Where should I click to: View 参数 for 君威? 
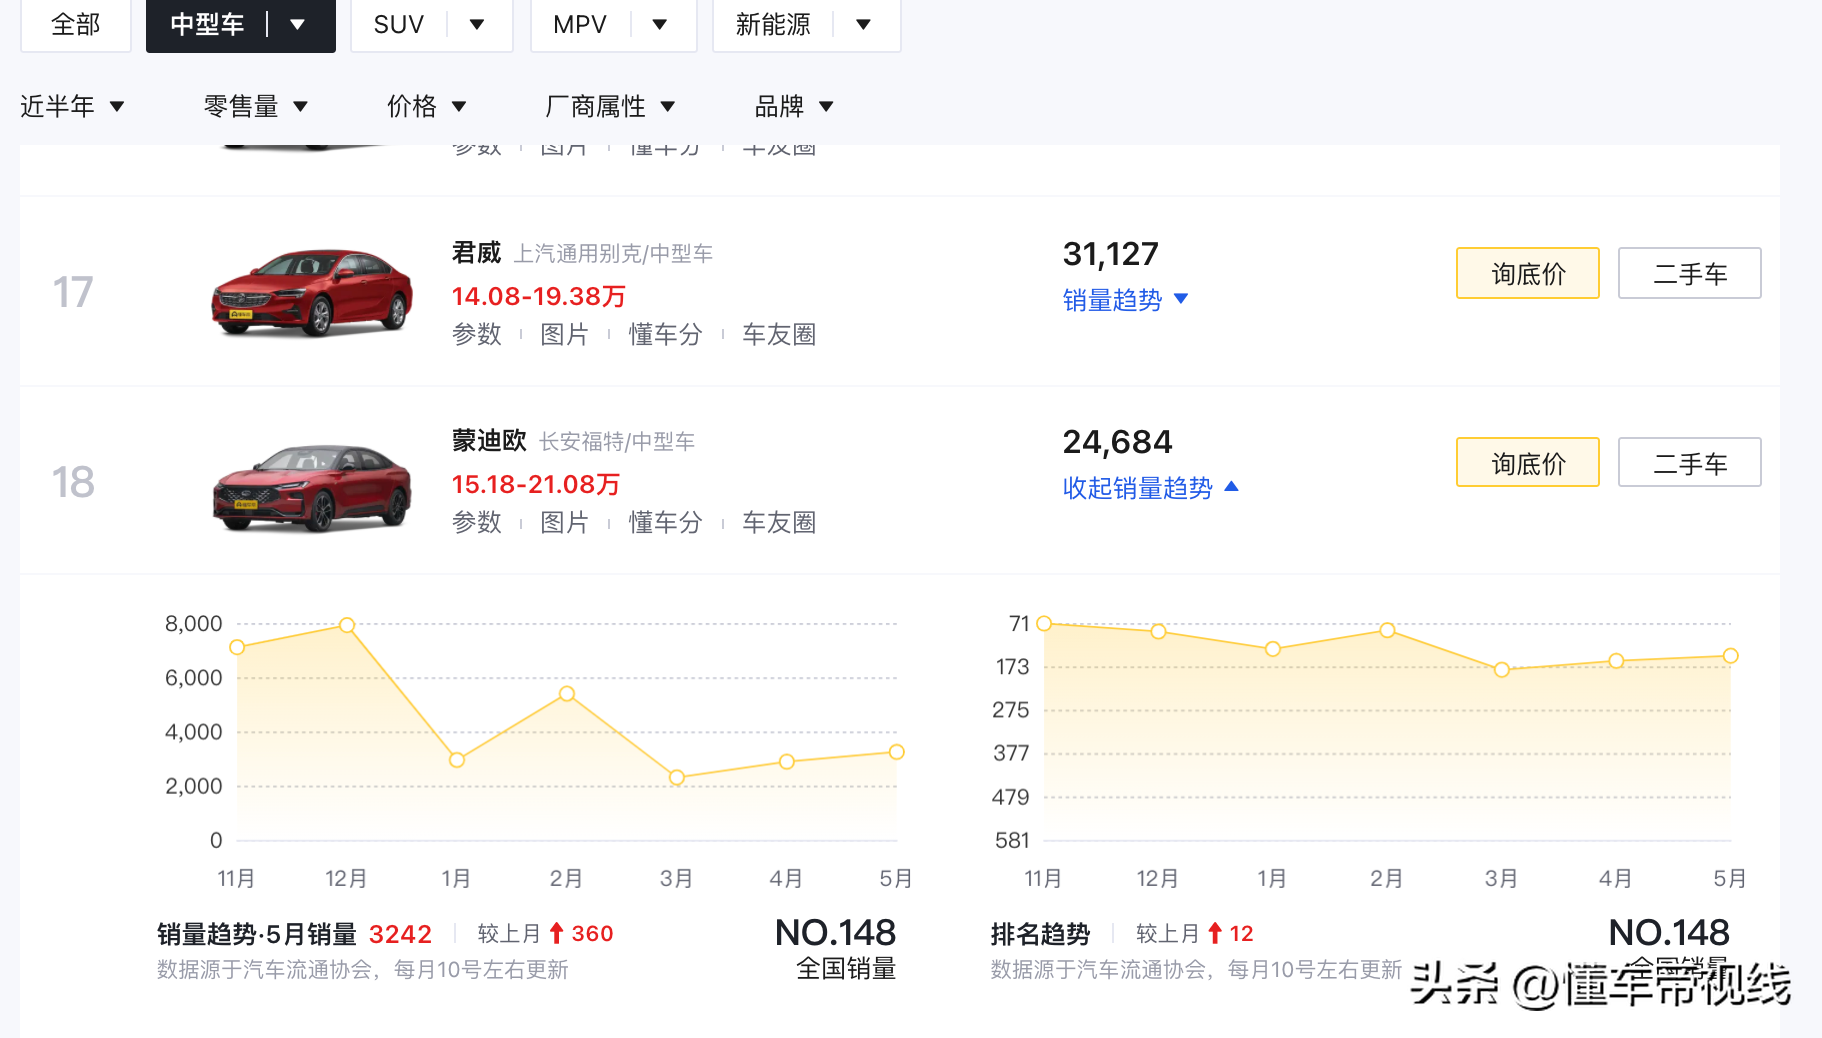click(477, 334)
